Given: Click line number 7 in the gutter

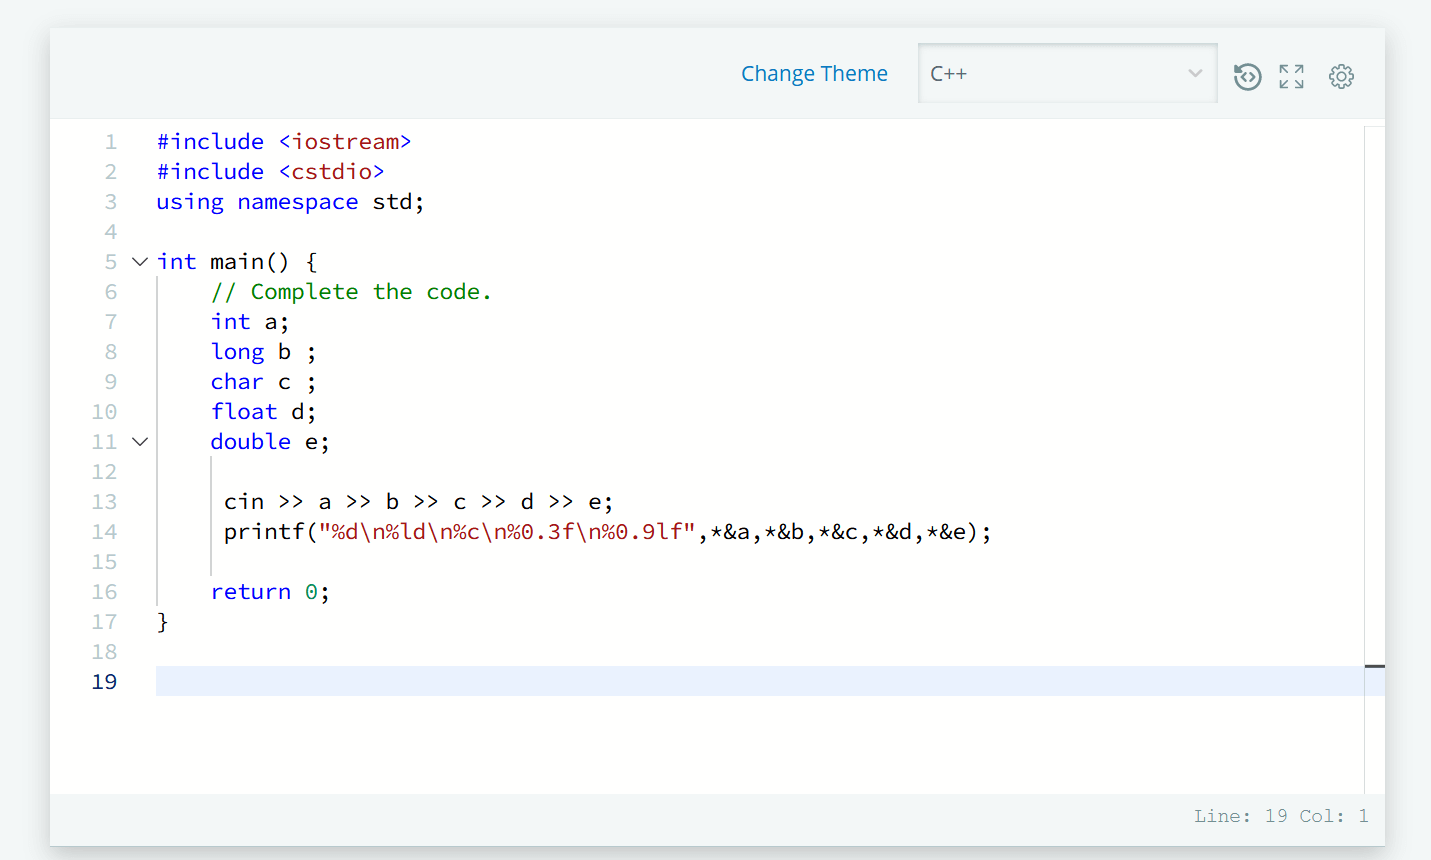Looking at the screenshot, I should [110, 321].
